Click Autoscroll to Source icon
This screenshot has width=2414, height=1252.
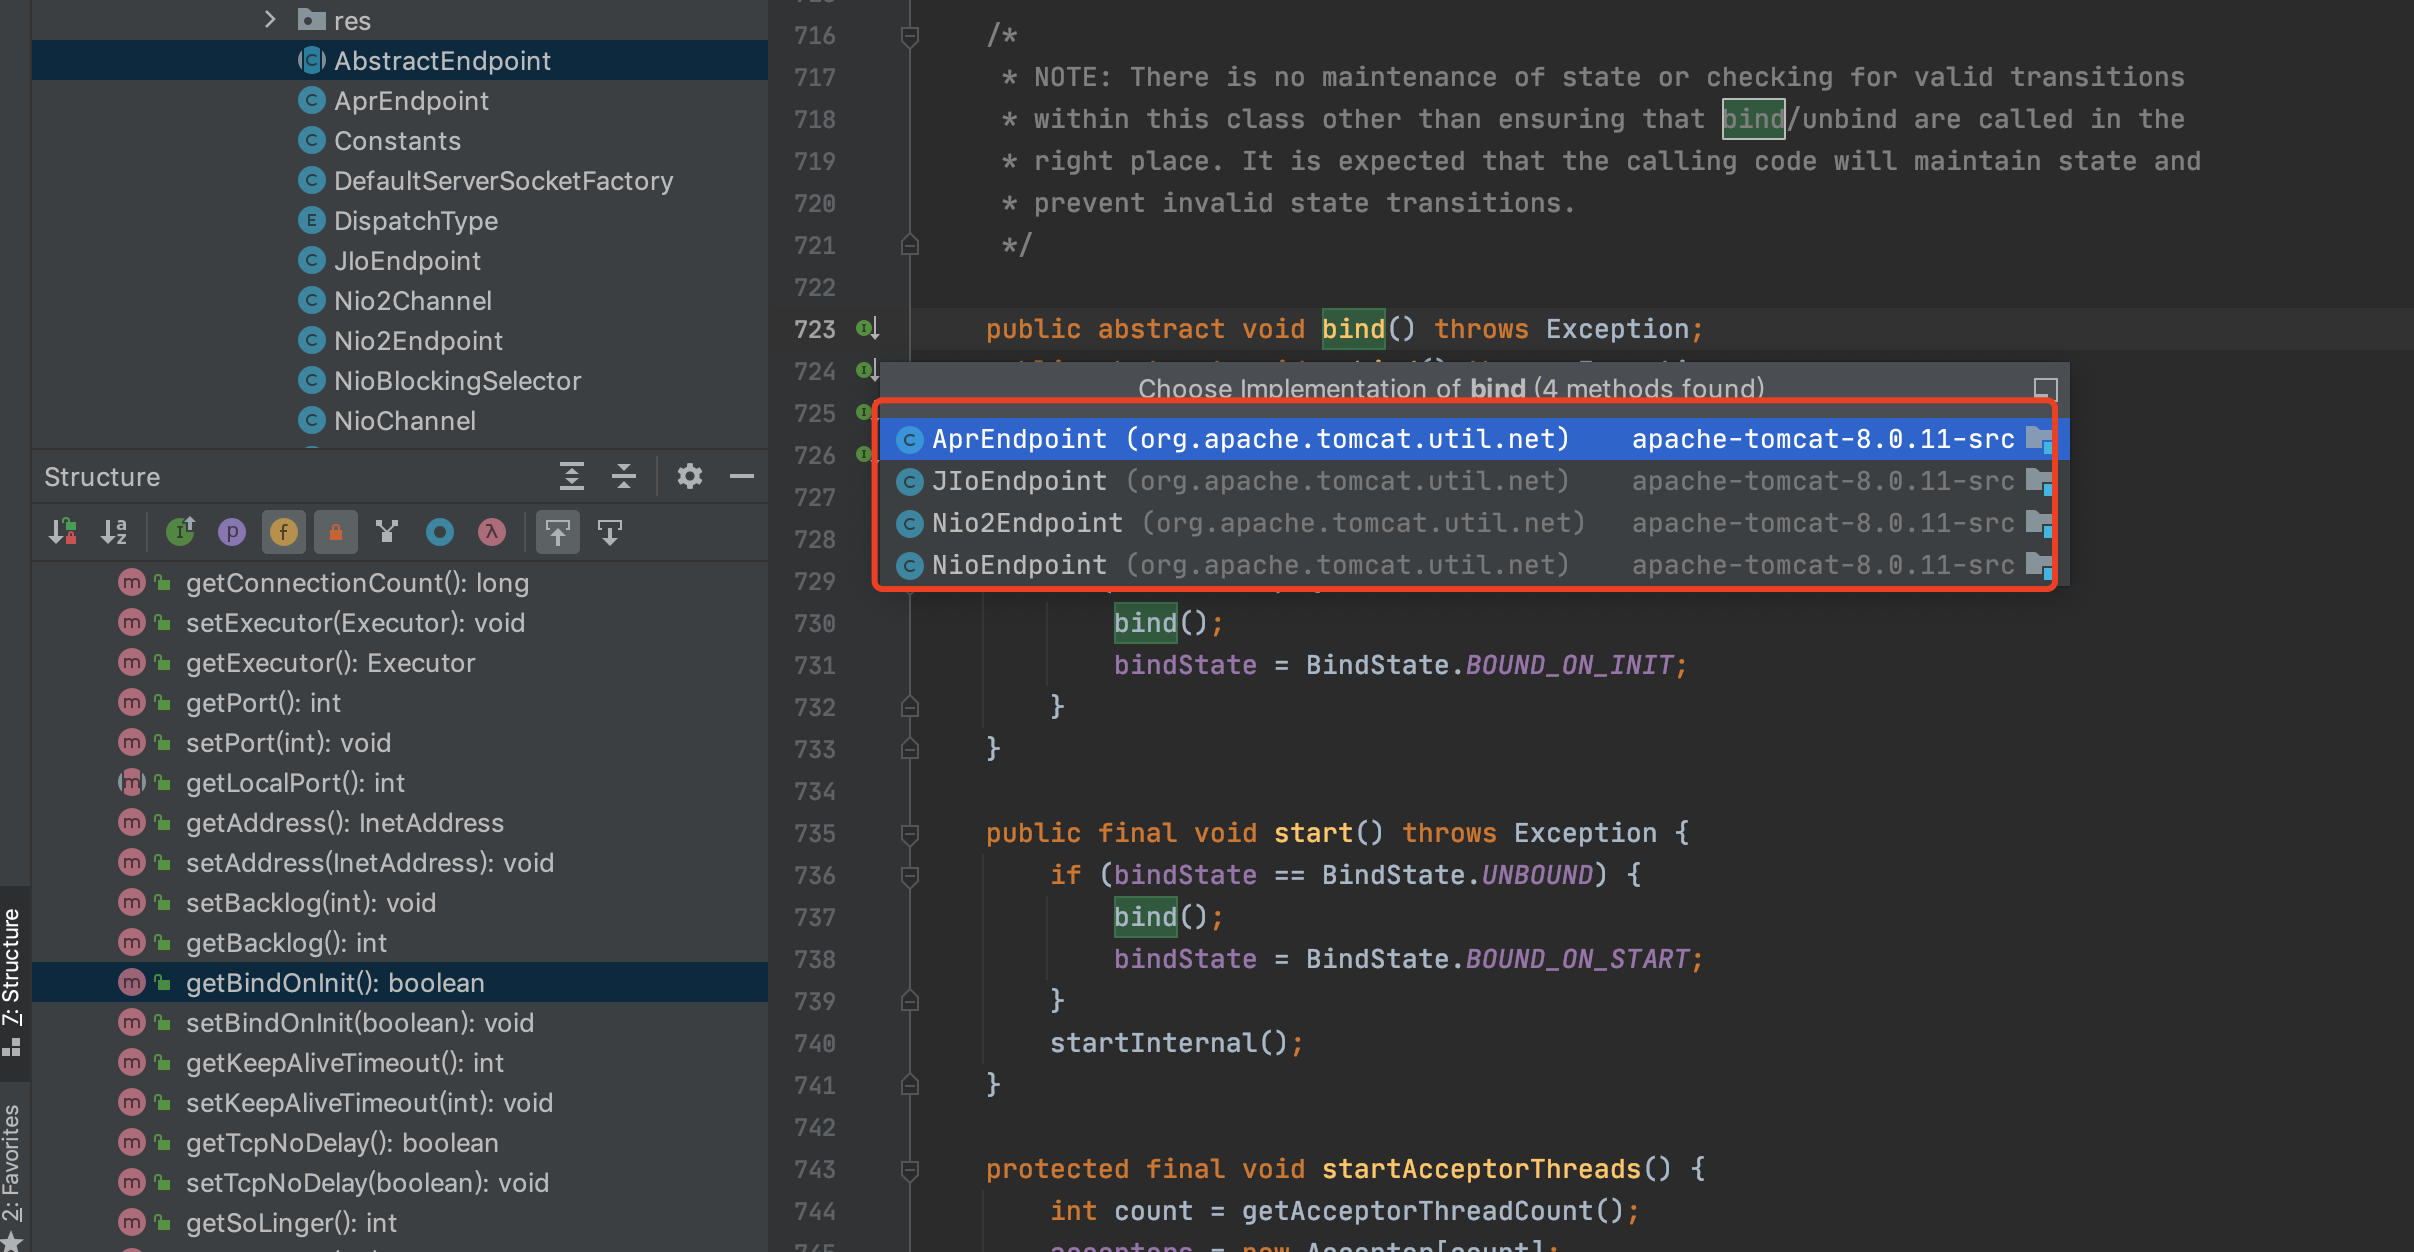558,532
